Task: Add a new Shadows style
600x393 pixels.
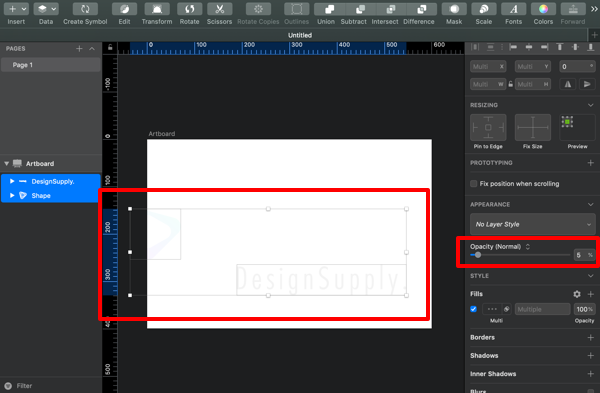Action: tap(590, 355)
